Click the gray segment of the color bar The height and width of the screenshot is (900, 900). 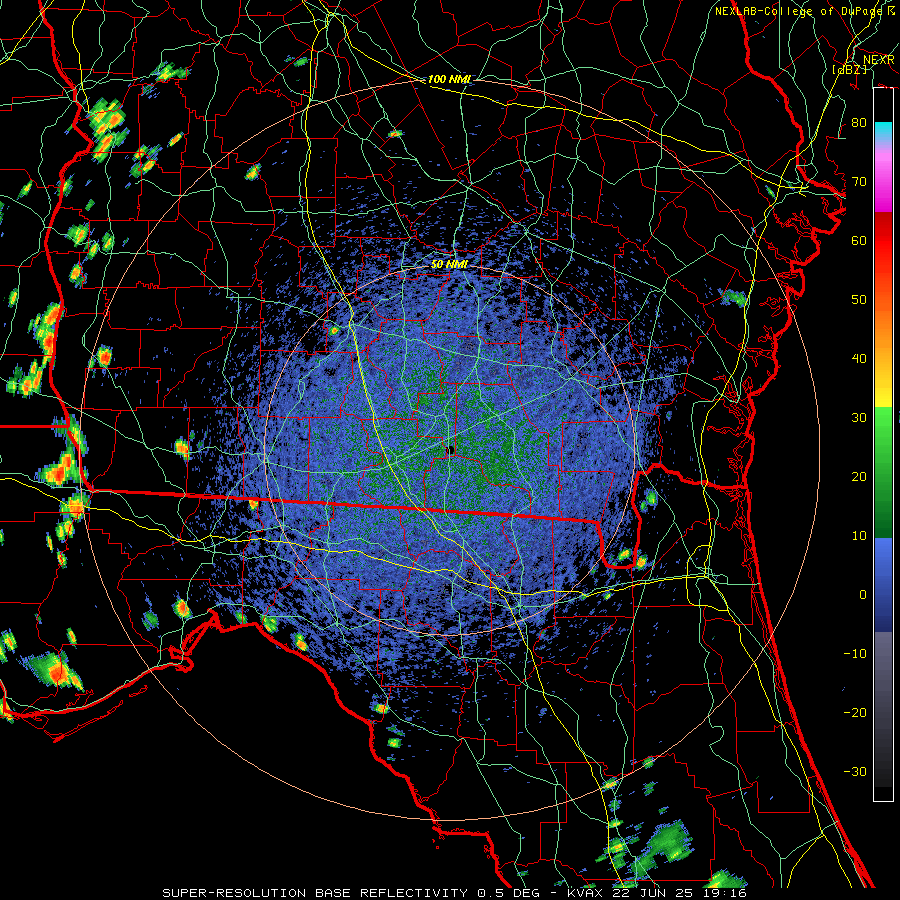[883, 709]
